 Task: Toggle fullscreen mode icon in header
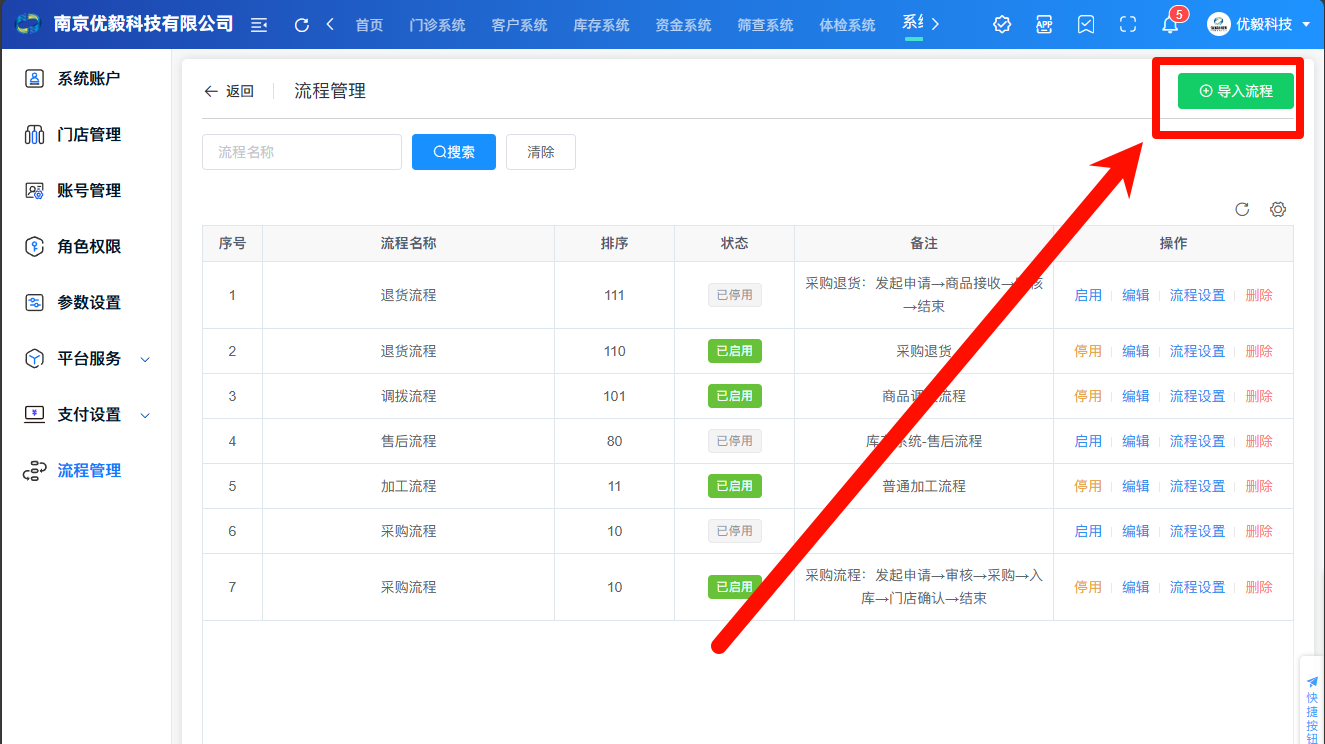(x=1128, y=25)
